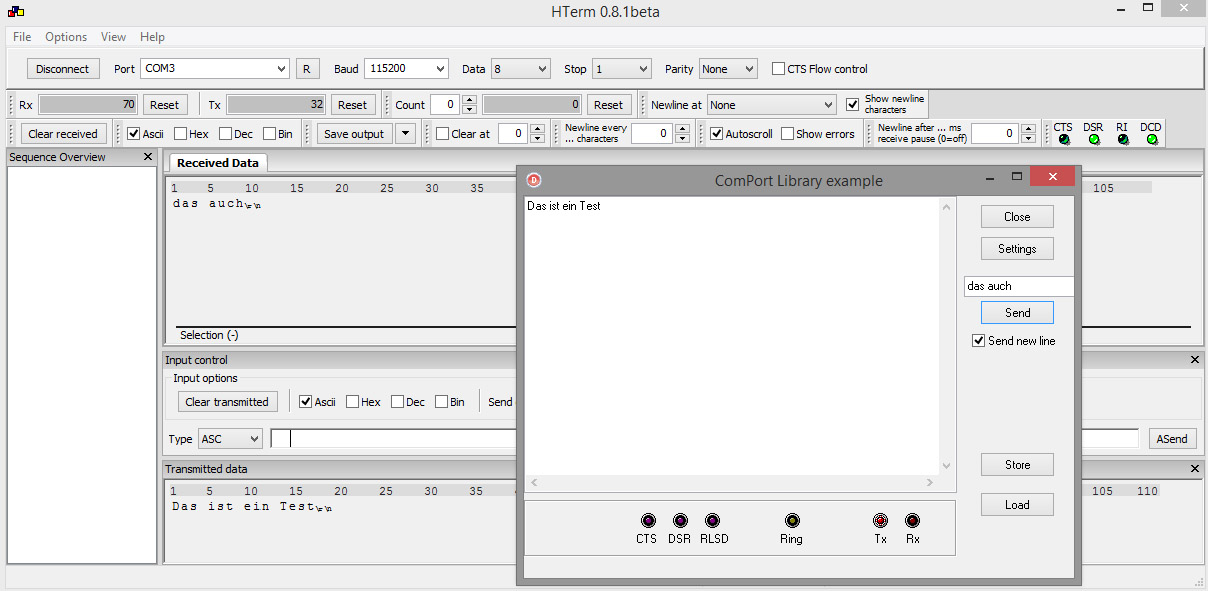This screenshot has width=1208, height=591.
Task: Click the Disconnect button
Action: click(63, 69)
